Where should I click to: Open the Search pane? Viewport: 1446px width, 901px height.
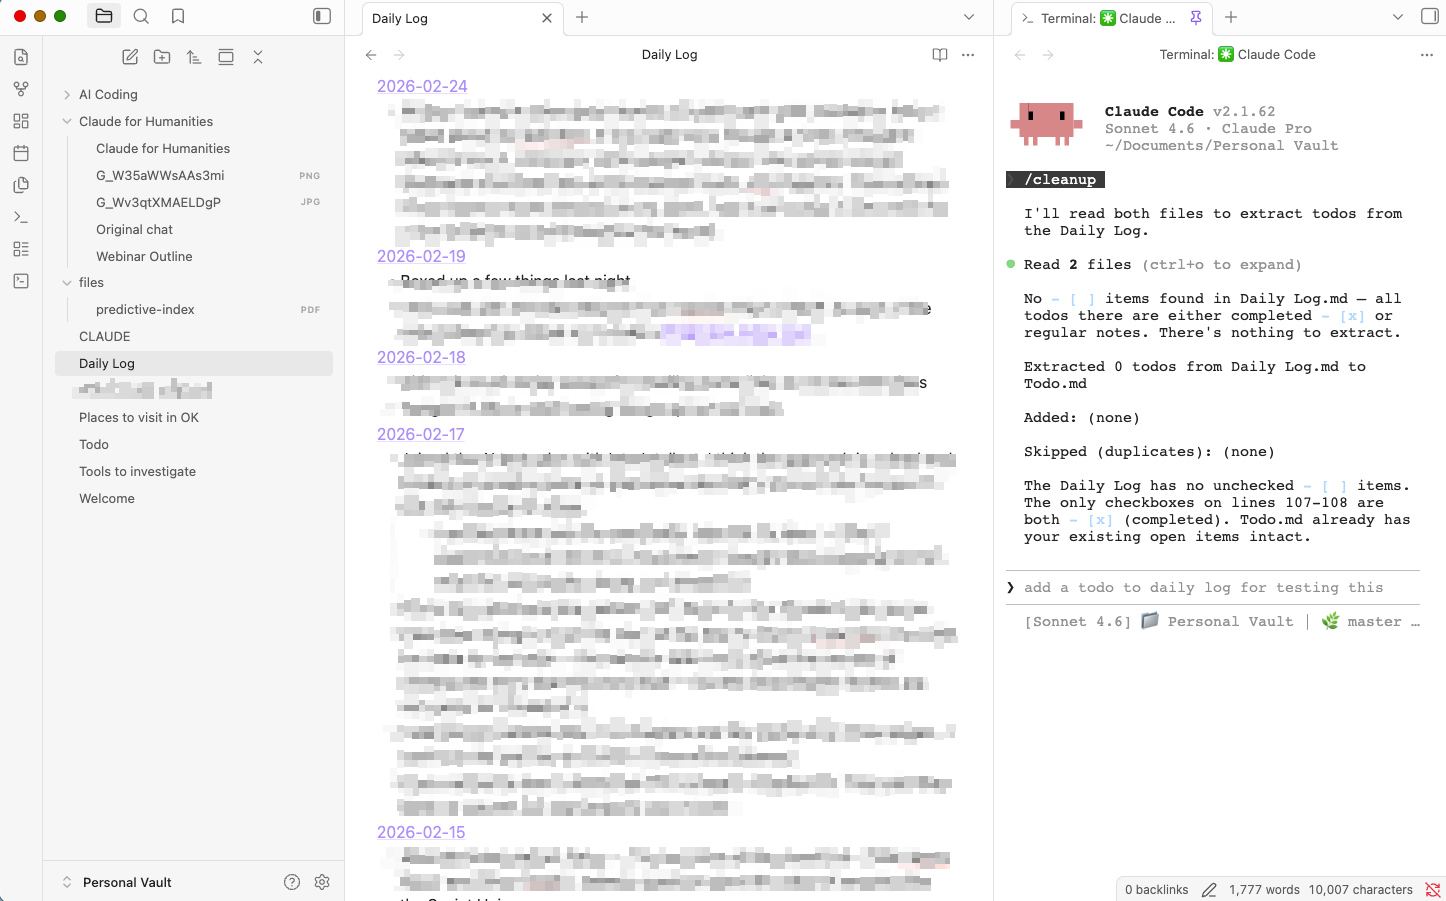coord(141,16)
